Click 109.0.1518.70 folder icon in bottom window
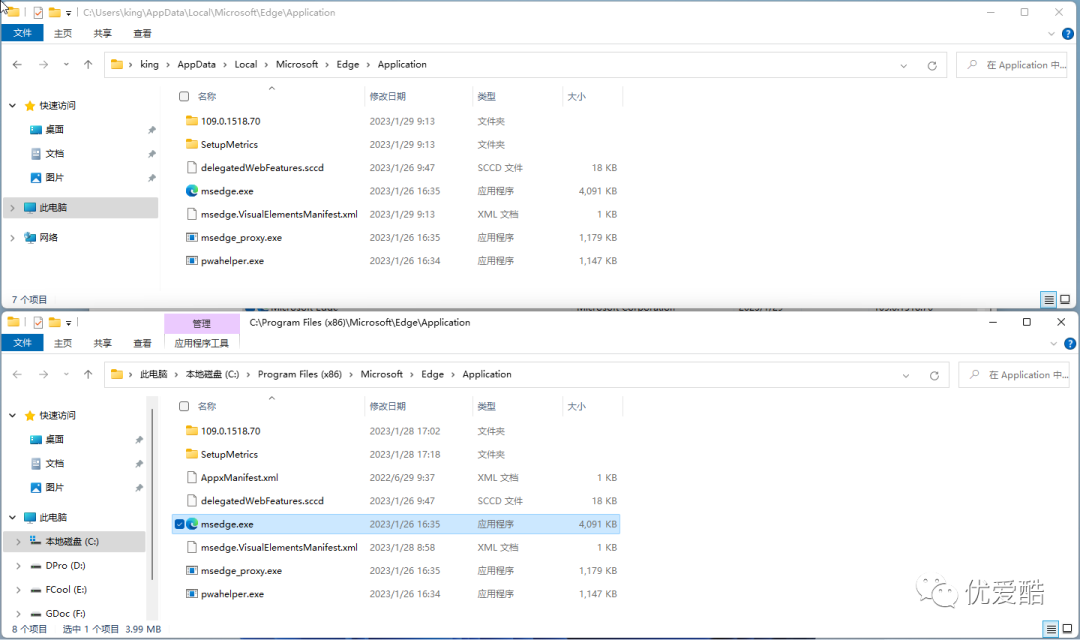 point(191,431)
